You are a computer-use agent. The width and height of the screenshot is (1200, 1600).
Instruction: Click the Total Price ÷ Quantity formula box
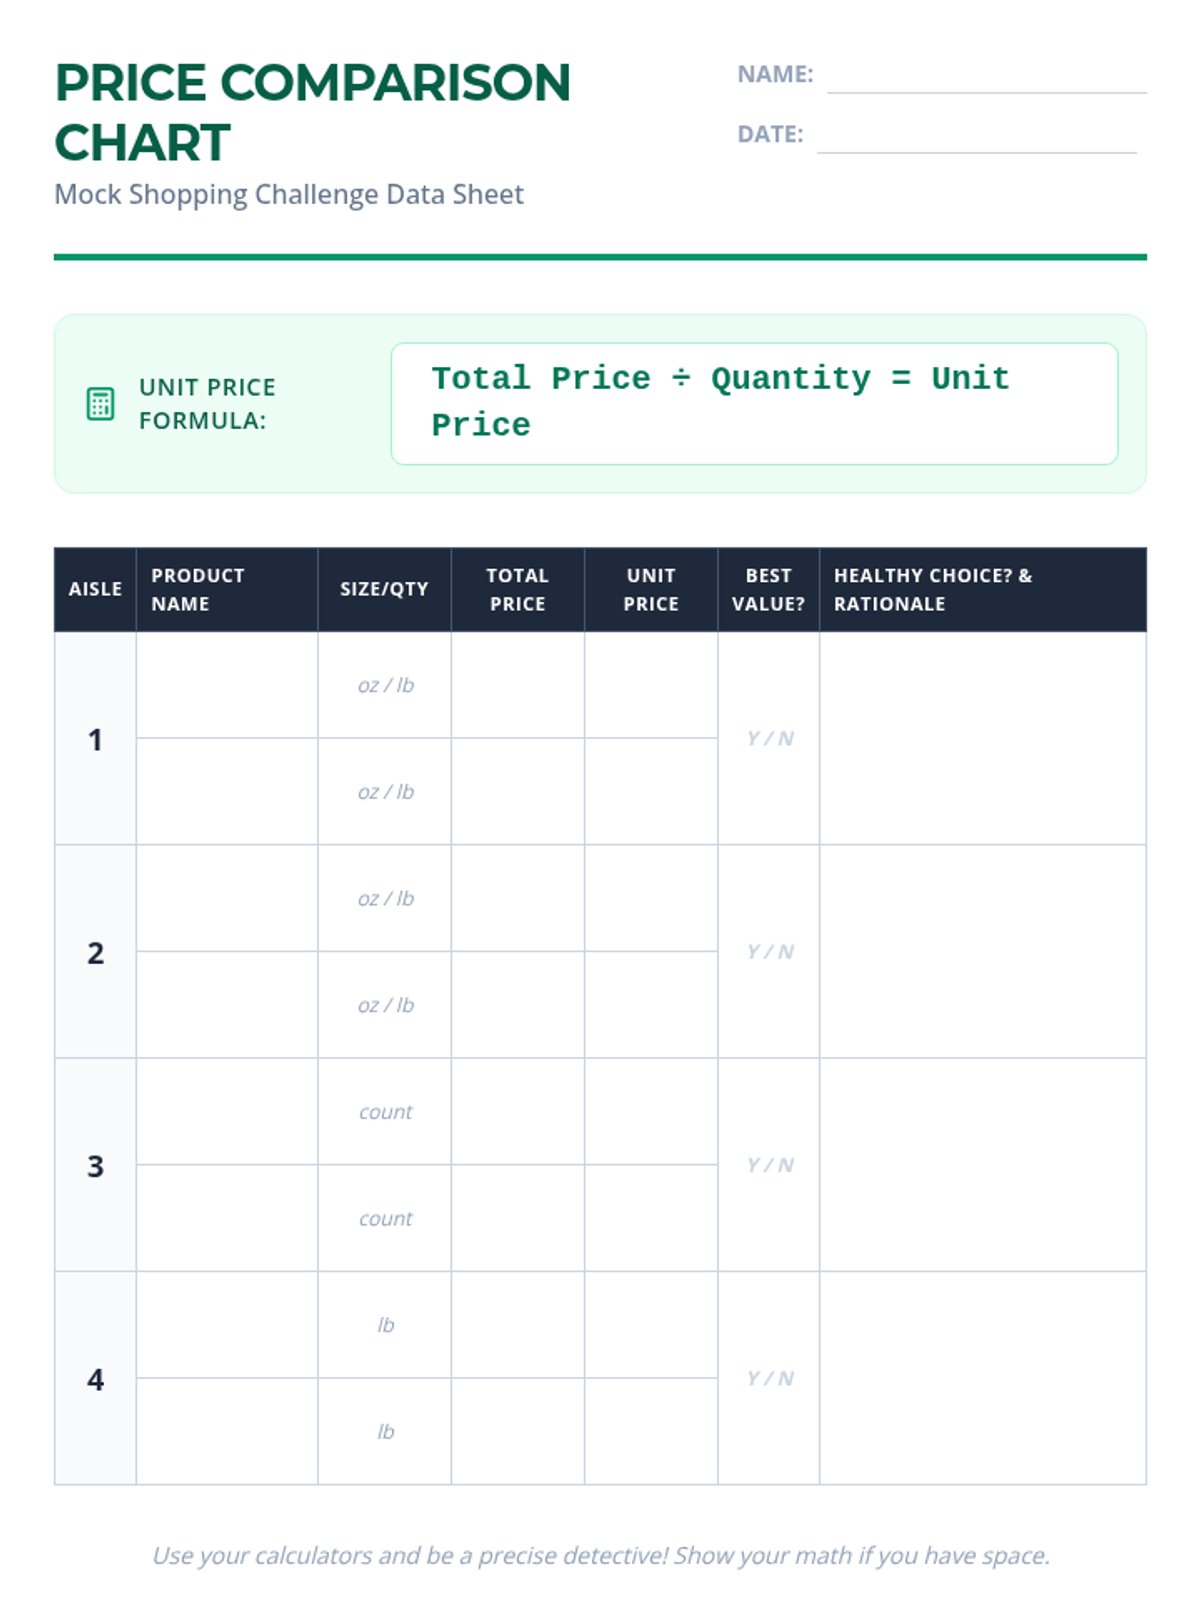coord(754,404)
